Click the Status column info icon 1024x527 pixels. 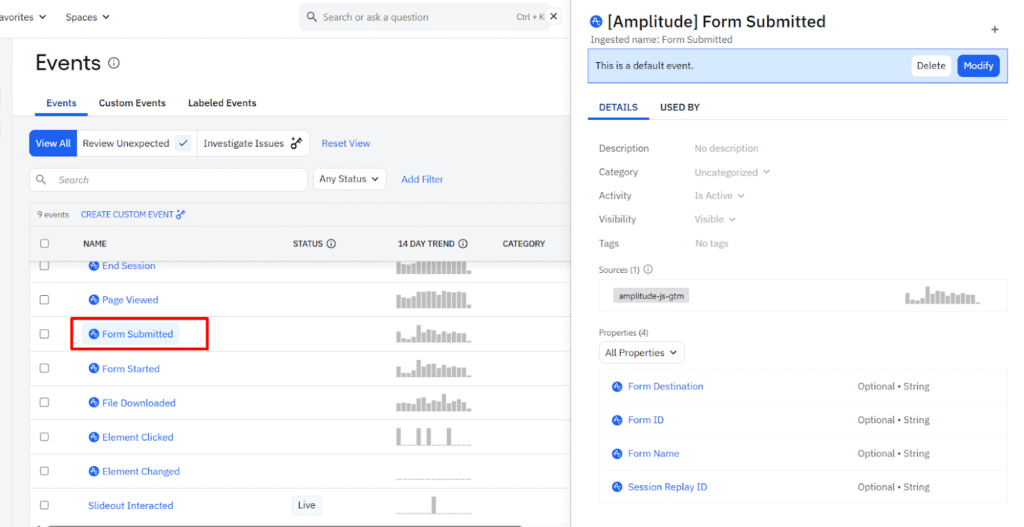[x=331, y=244]
